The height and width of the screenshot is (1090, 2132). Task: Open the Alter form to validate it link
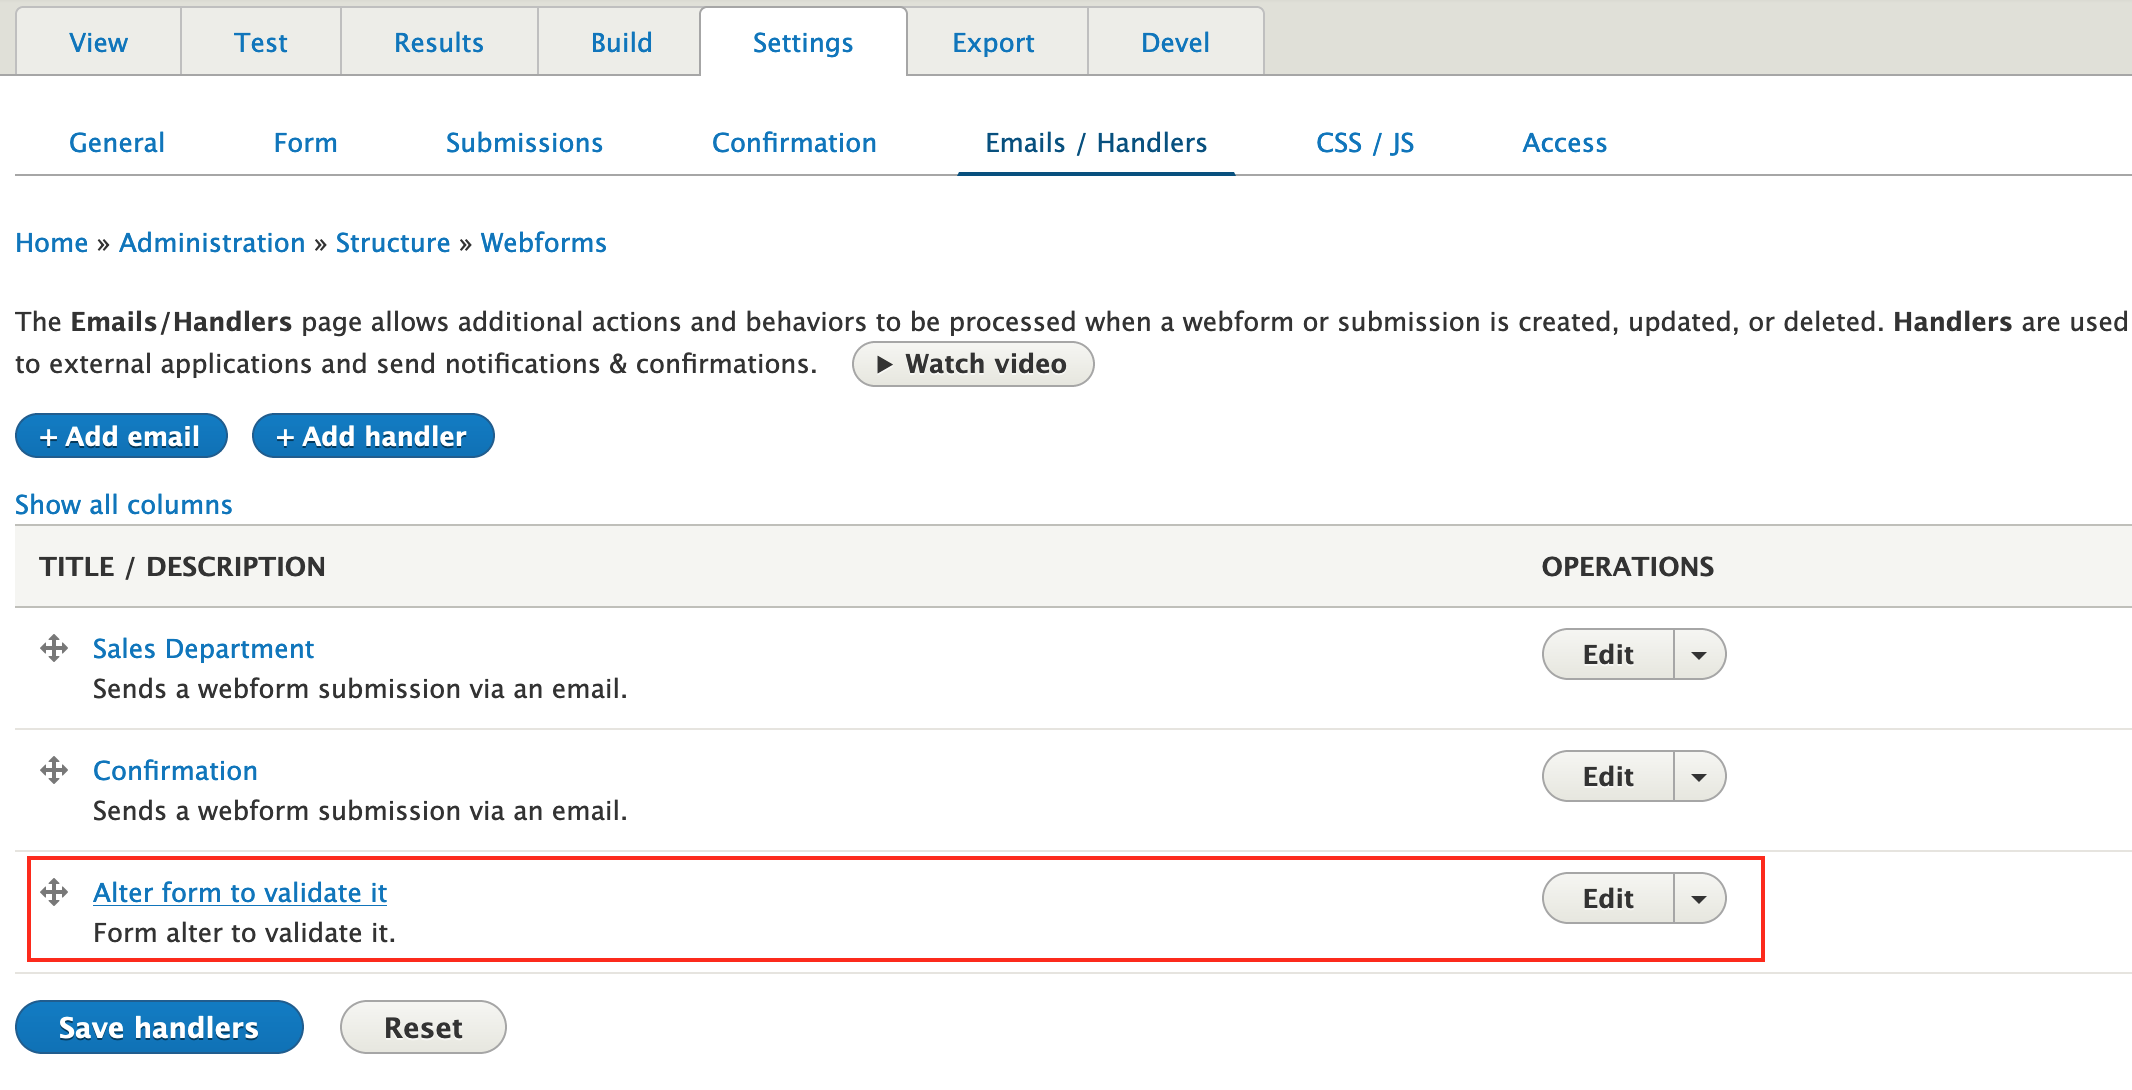point(240,893)
